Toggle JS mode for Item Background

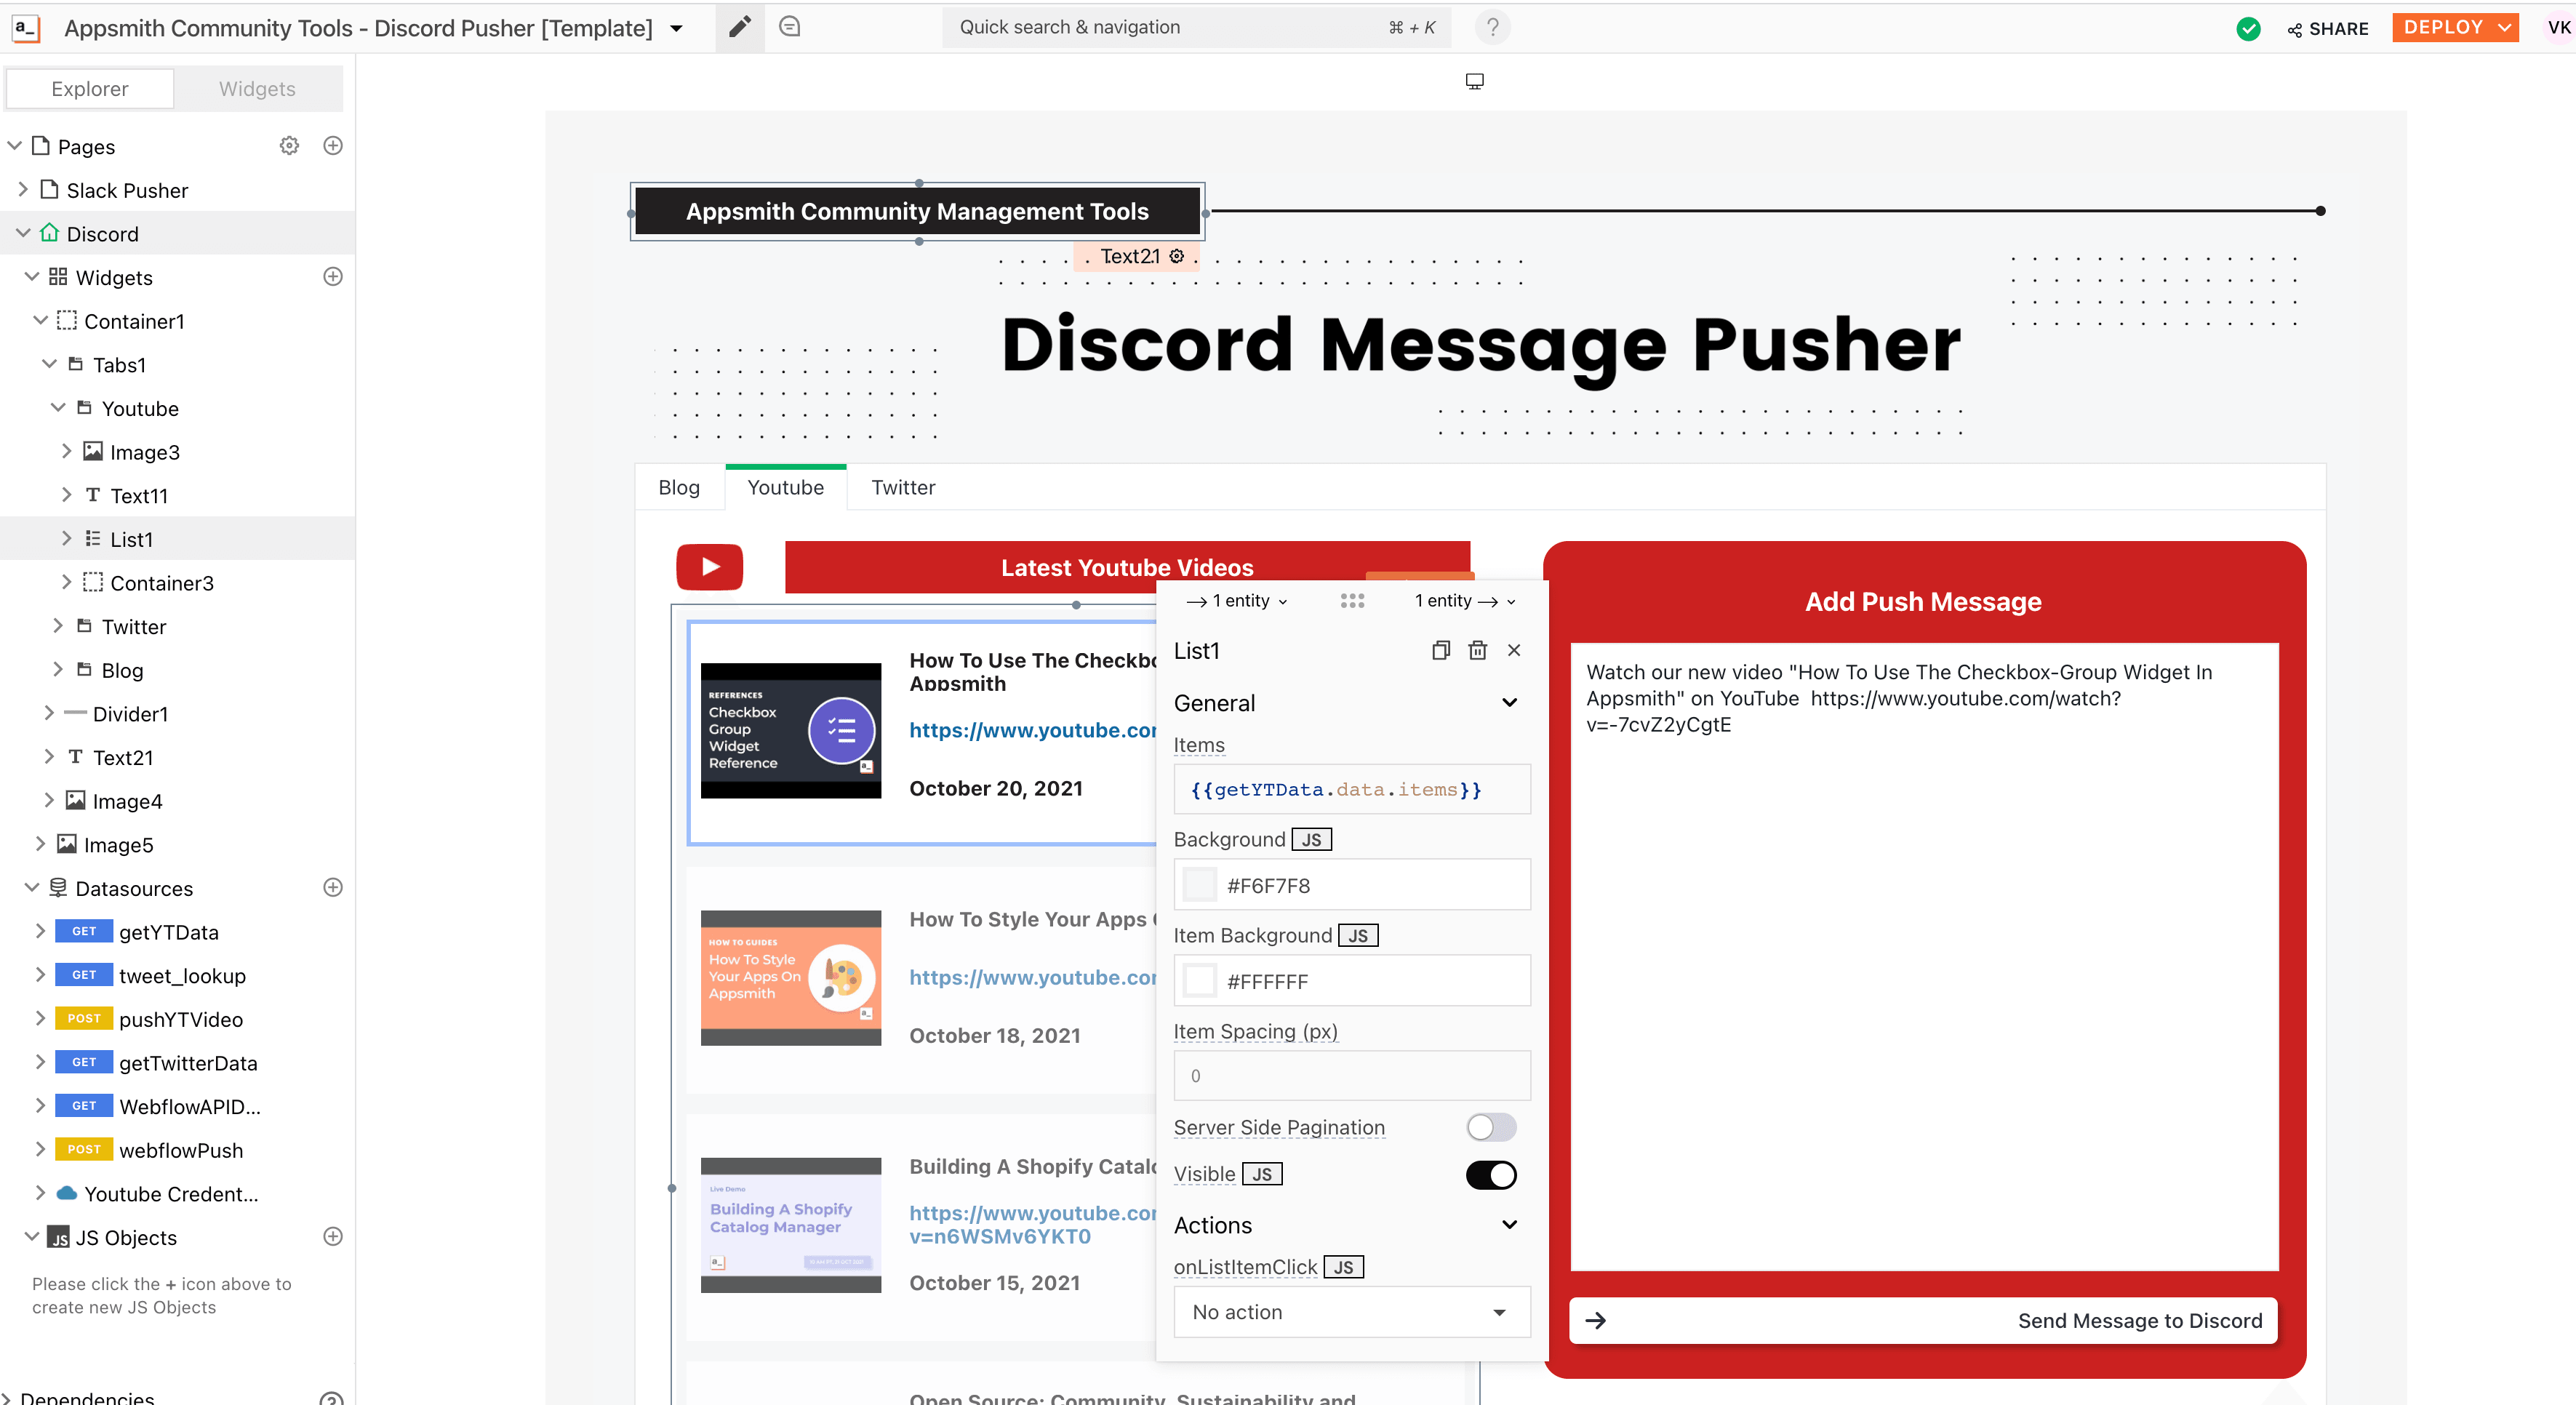coord(1358,936)
